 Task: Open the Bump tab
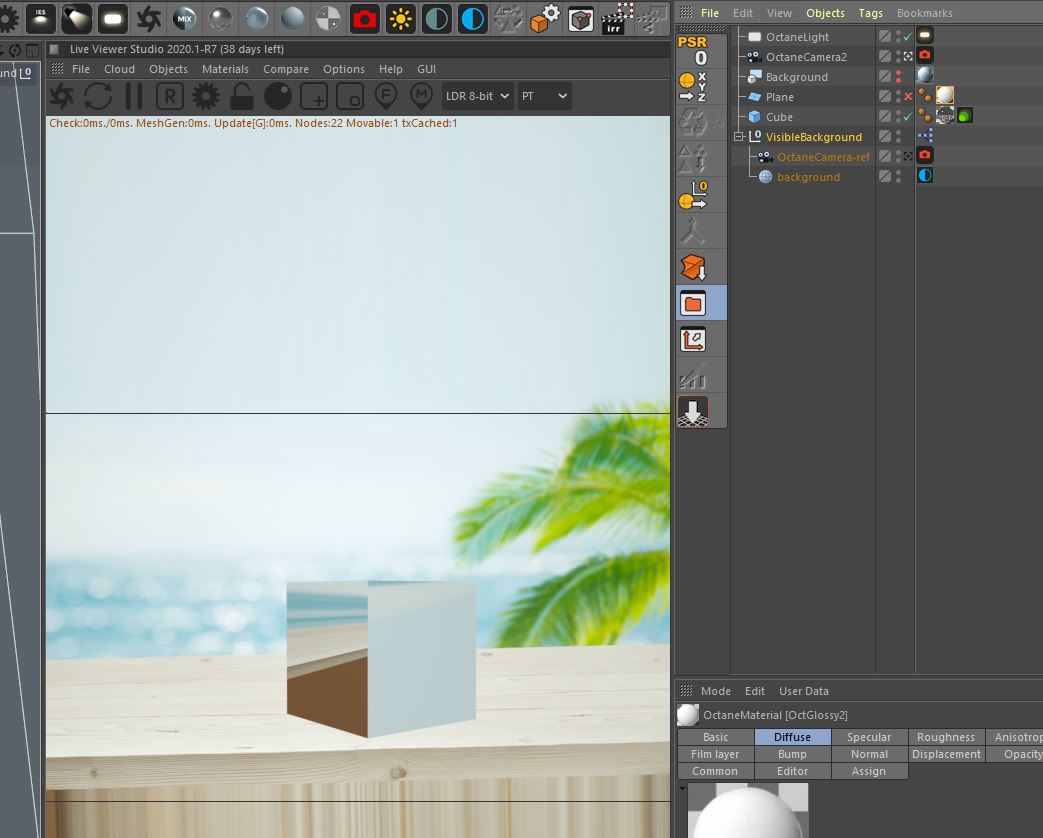(792, 754)
